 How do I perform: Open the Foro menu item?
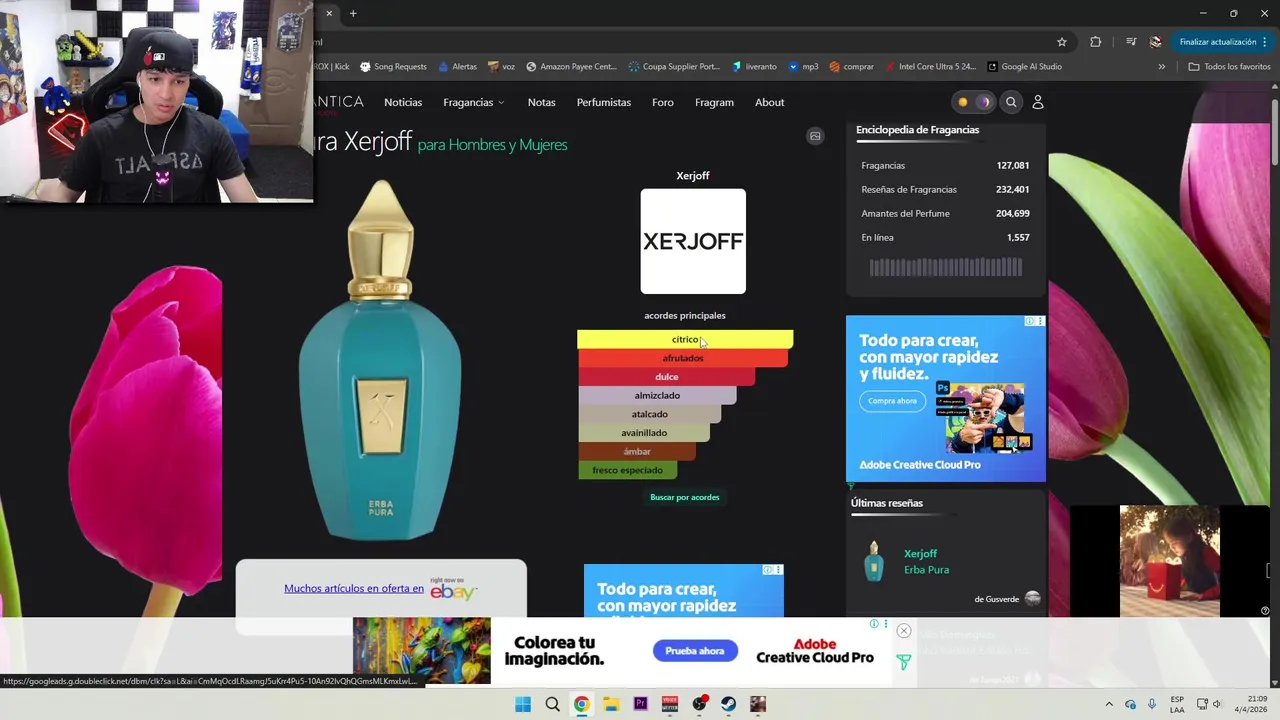662,102
